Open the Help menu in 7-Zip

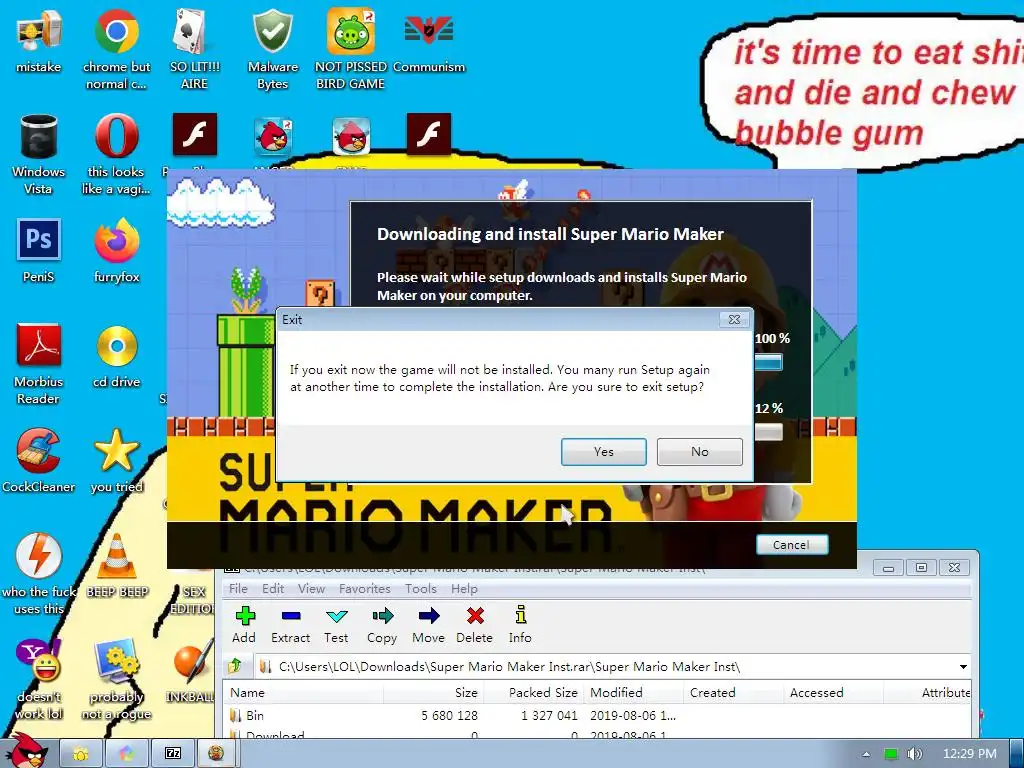pos(464,588)
